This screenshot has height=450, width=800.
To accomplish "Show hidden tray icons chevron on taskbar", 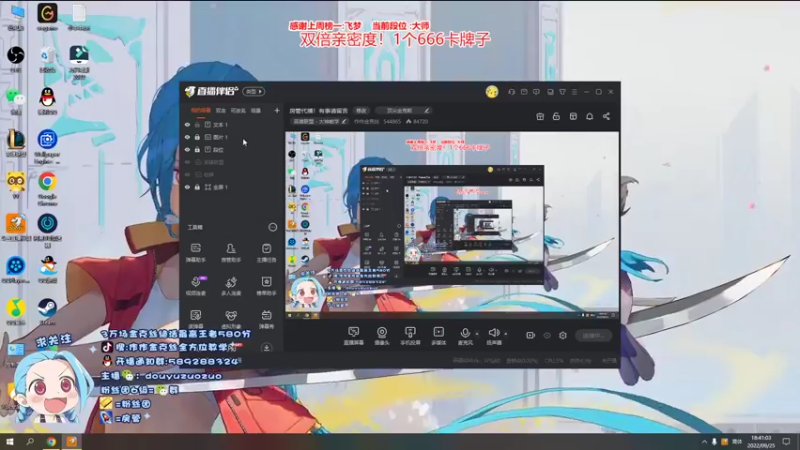I will 704,441.
